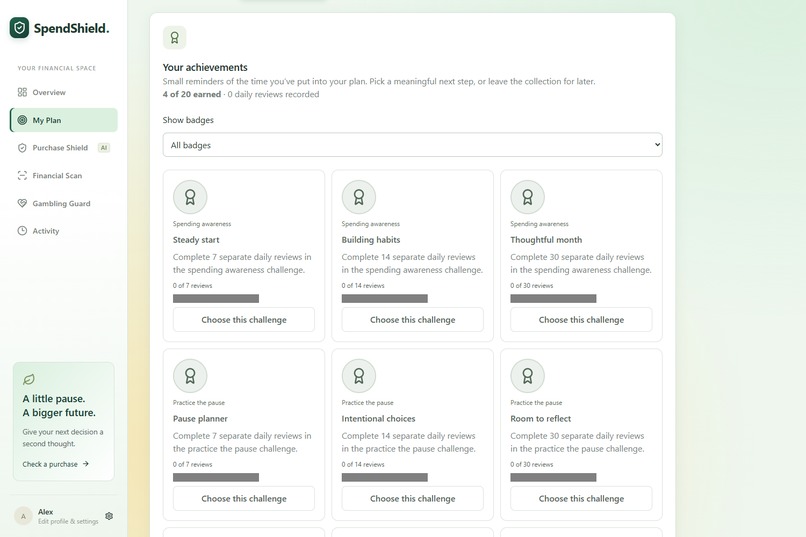The image size is (806, 537).
Task: Click the AI tag next to Purchase Shield
Action: 104,148
